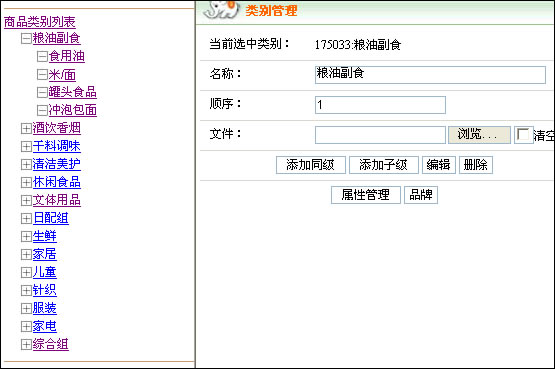The width and height of the screenshot is (555, 369).
Task: Open 属性管理 attribute management
Action: pos(366,195)
